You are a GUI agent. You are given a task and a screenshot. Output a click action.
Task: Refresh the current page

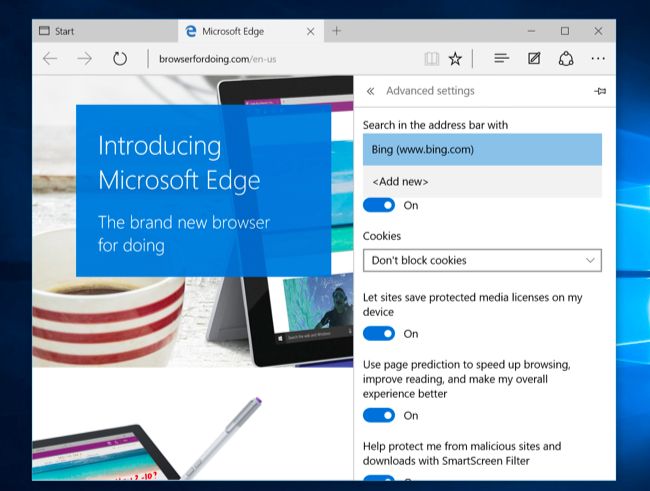(x=120, y=58)
